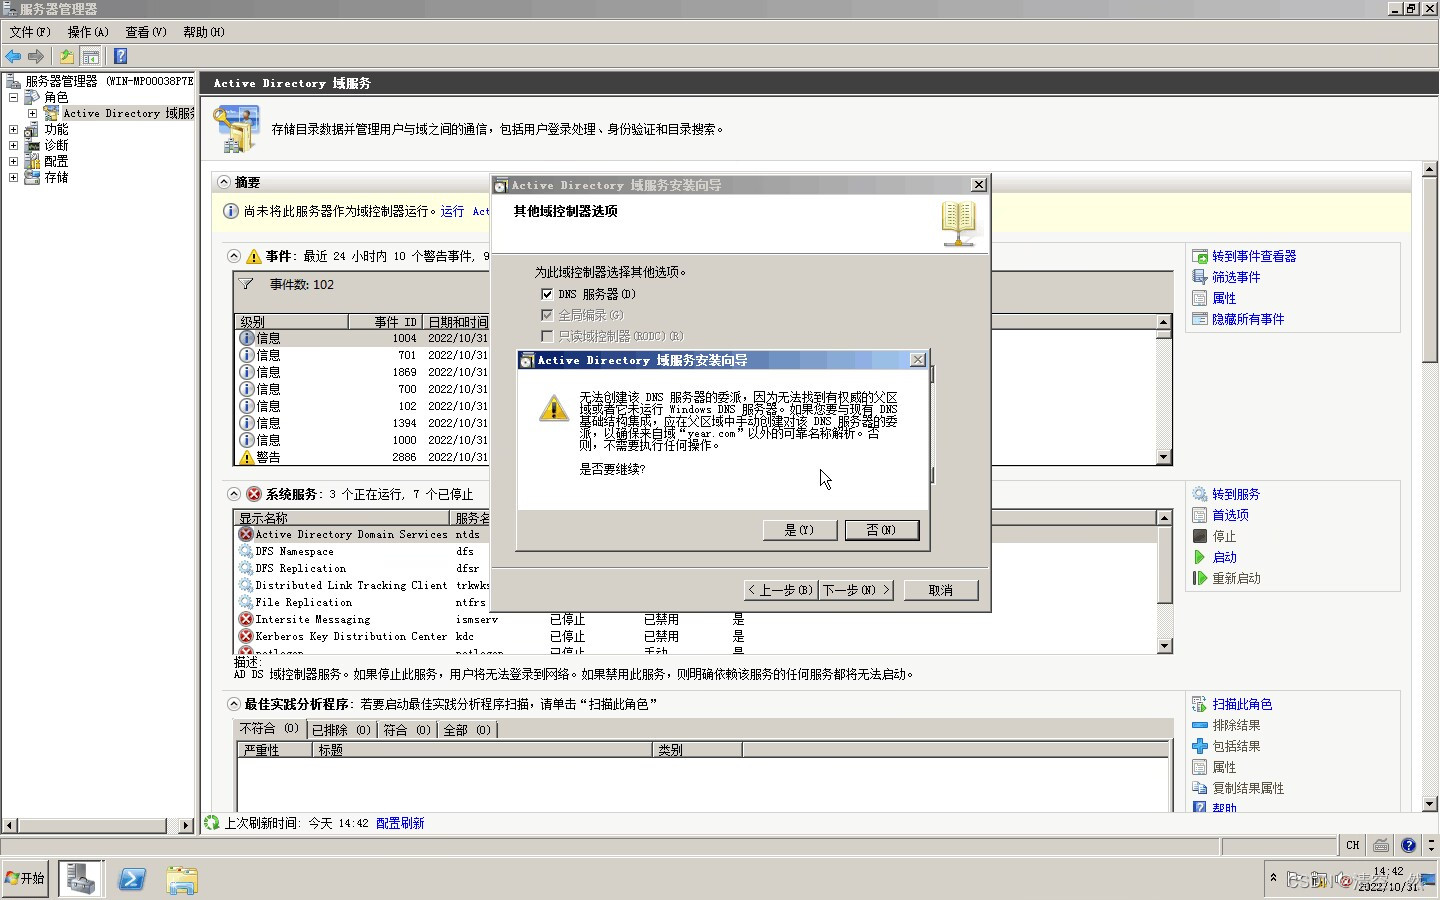This screenshot has height=900, width=1440.
Task: Sort events by 事件 ID column header
Action: [385, 321]
